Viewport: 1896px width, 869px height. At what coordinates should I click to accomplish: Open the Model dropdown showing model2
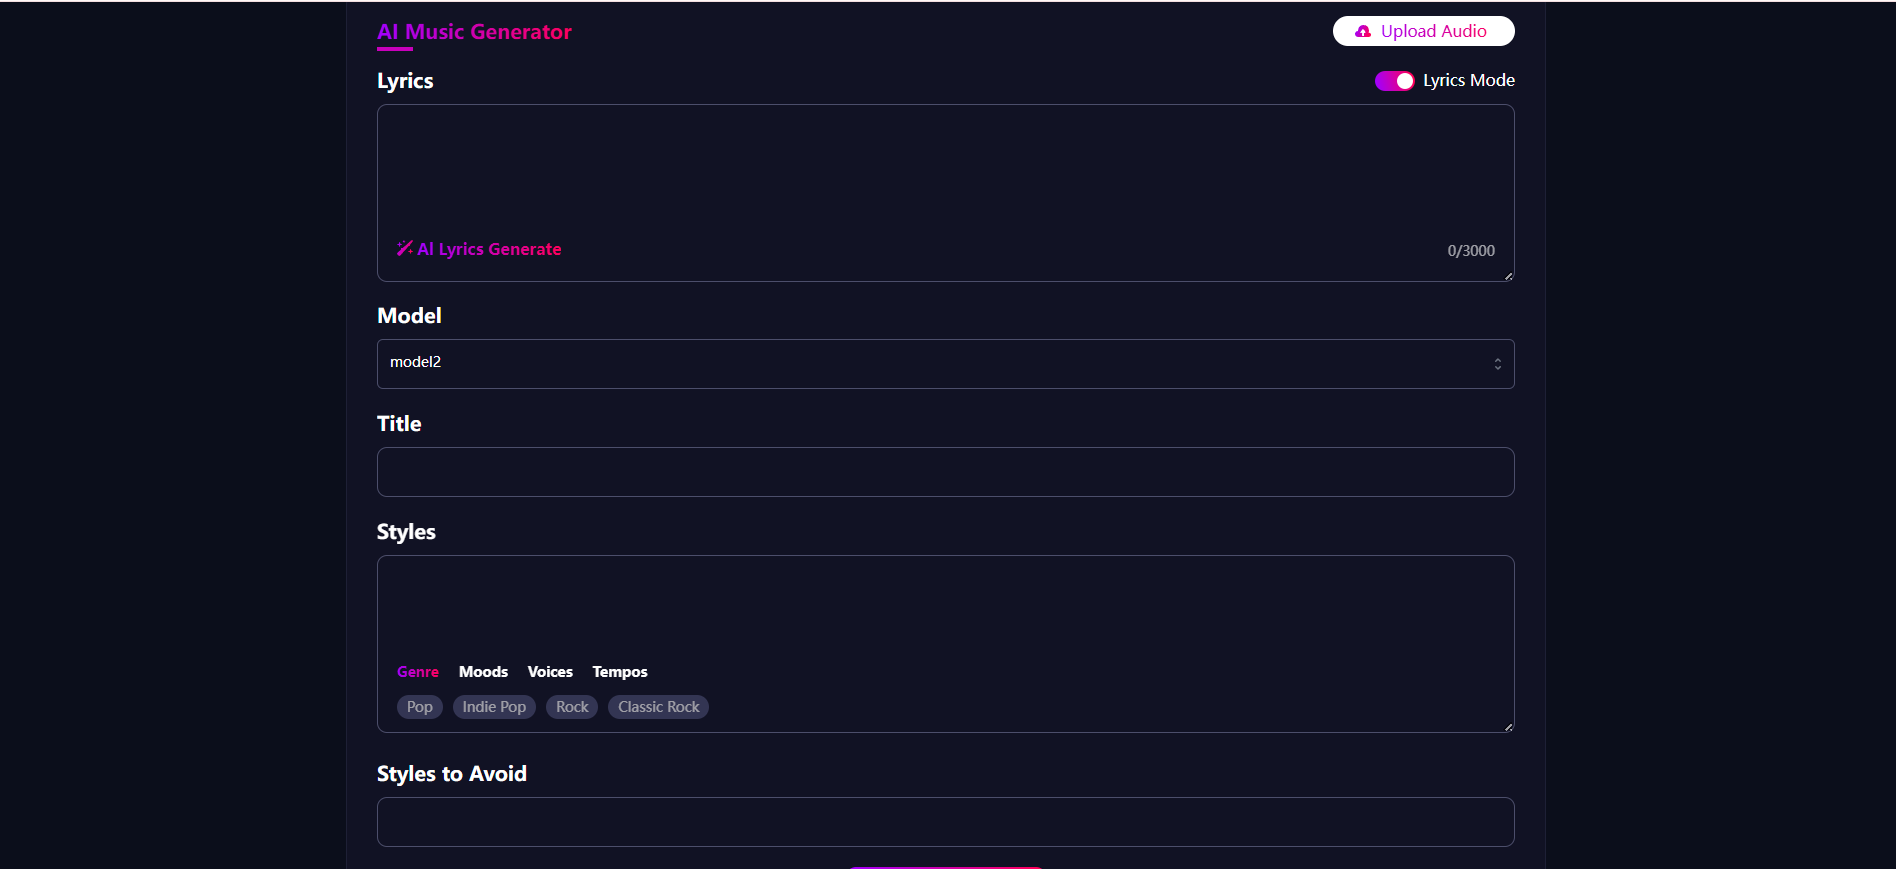[945, 364]
